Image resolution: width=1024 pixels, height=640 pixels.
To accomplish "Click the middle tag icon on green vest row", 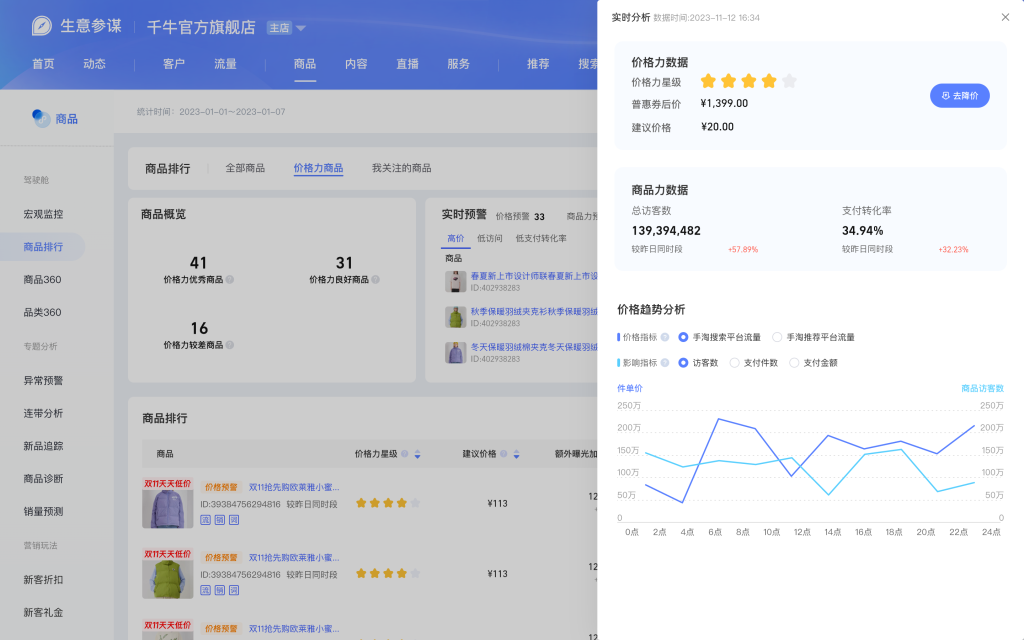I will point(219,590).
